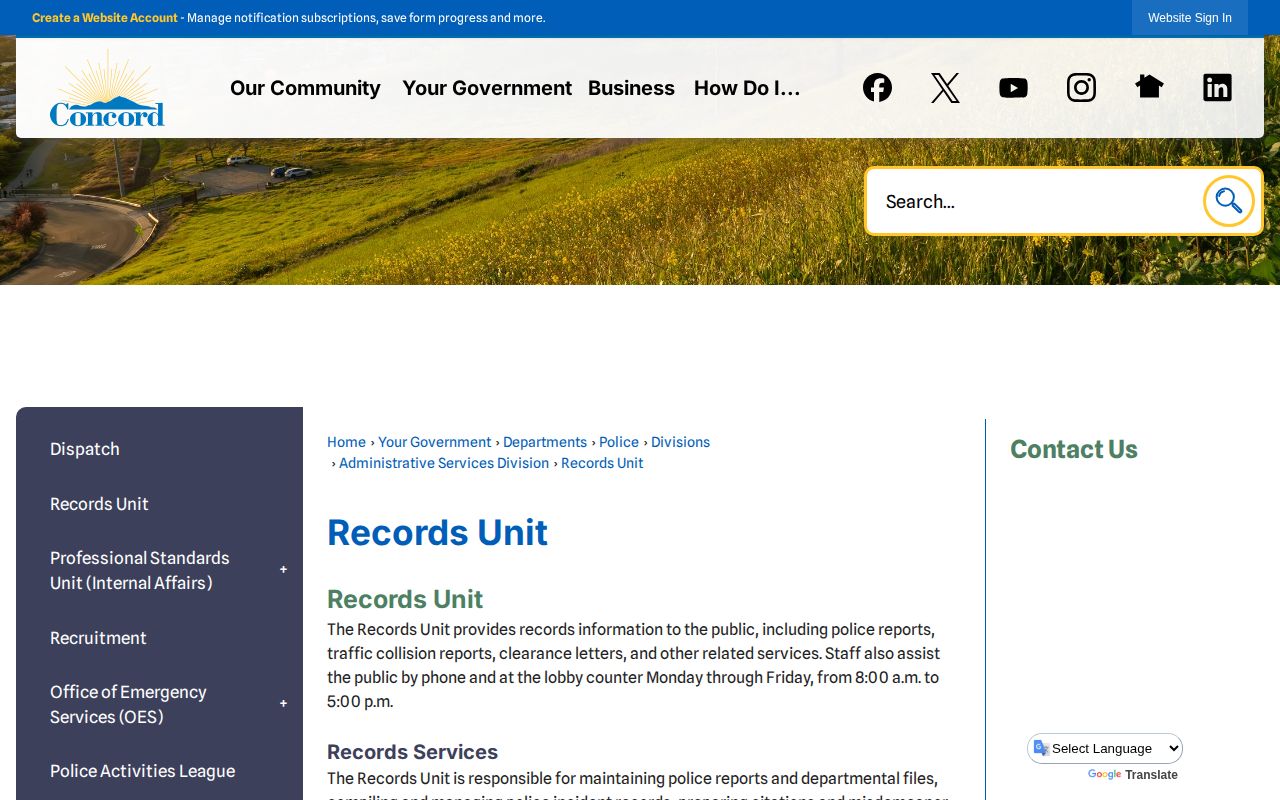This screenshot has height=800, width=1280.
Task: Open Police breadcrumb link
Action: (619, 442)
